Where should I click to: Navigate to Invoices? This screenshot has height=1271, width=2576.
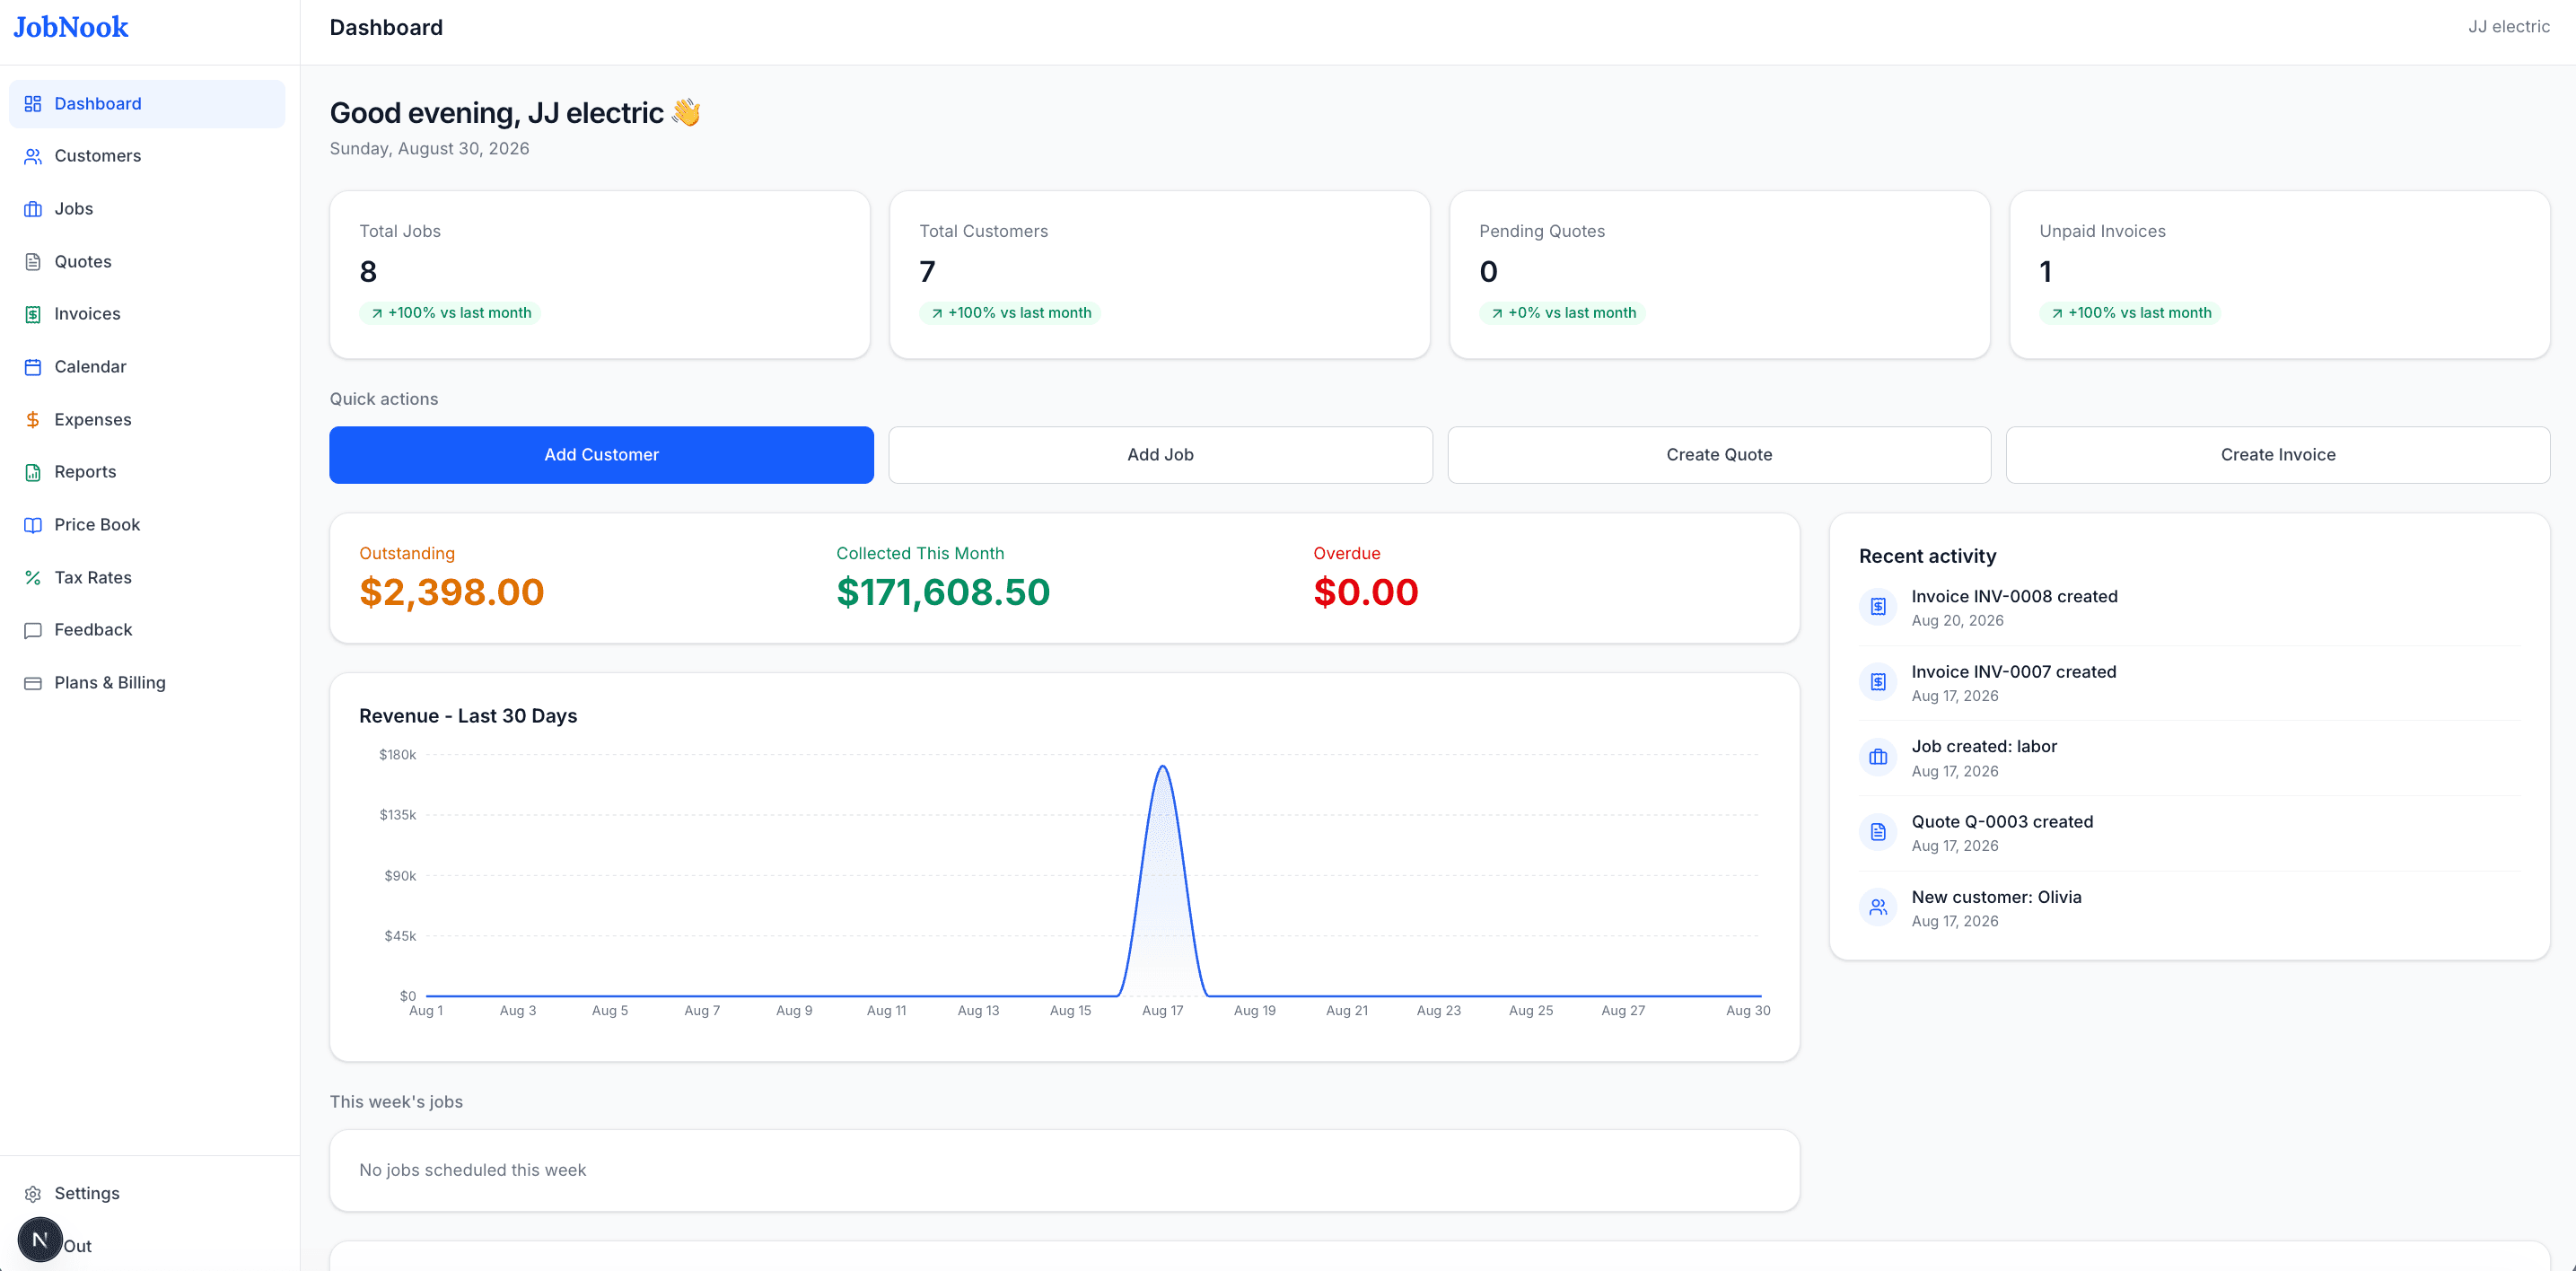click(147, 314)
